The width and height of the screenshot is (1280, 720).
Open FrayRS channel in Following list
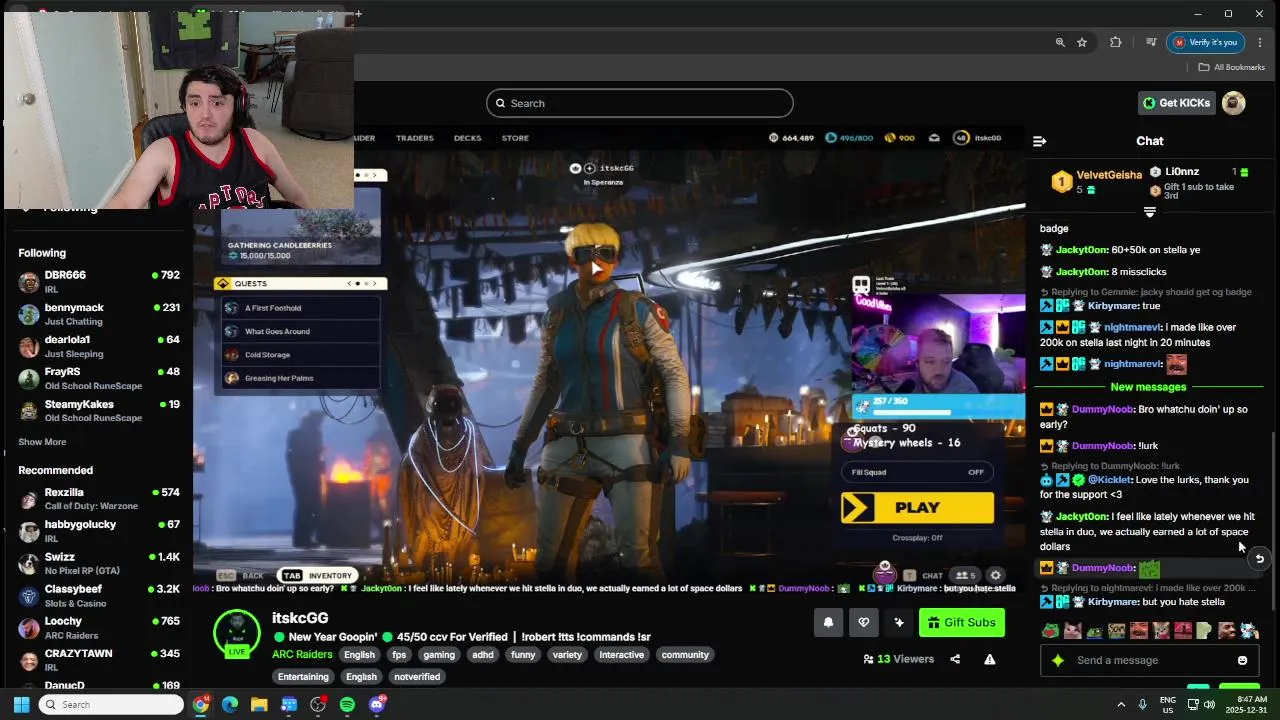point(98,378)
